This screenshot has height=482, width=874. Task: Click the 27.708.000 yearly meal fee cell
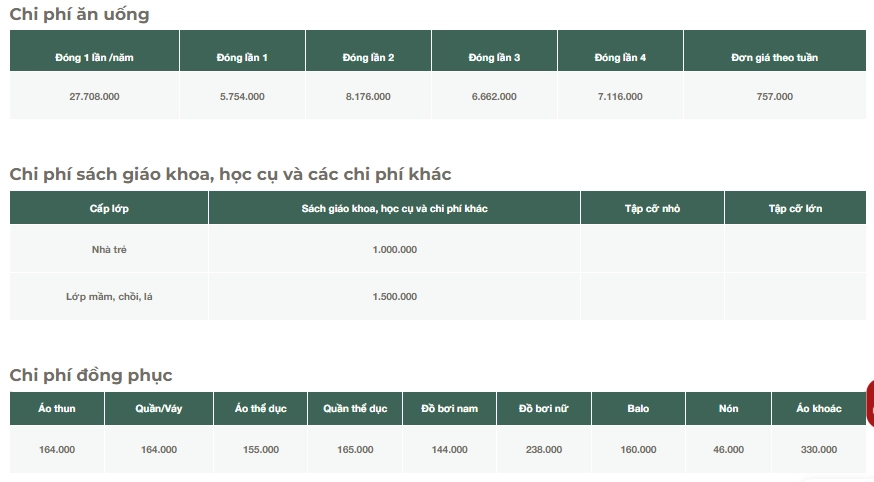tap(94, 97)
